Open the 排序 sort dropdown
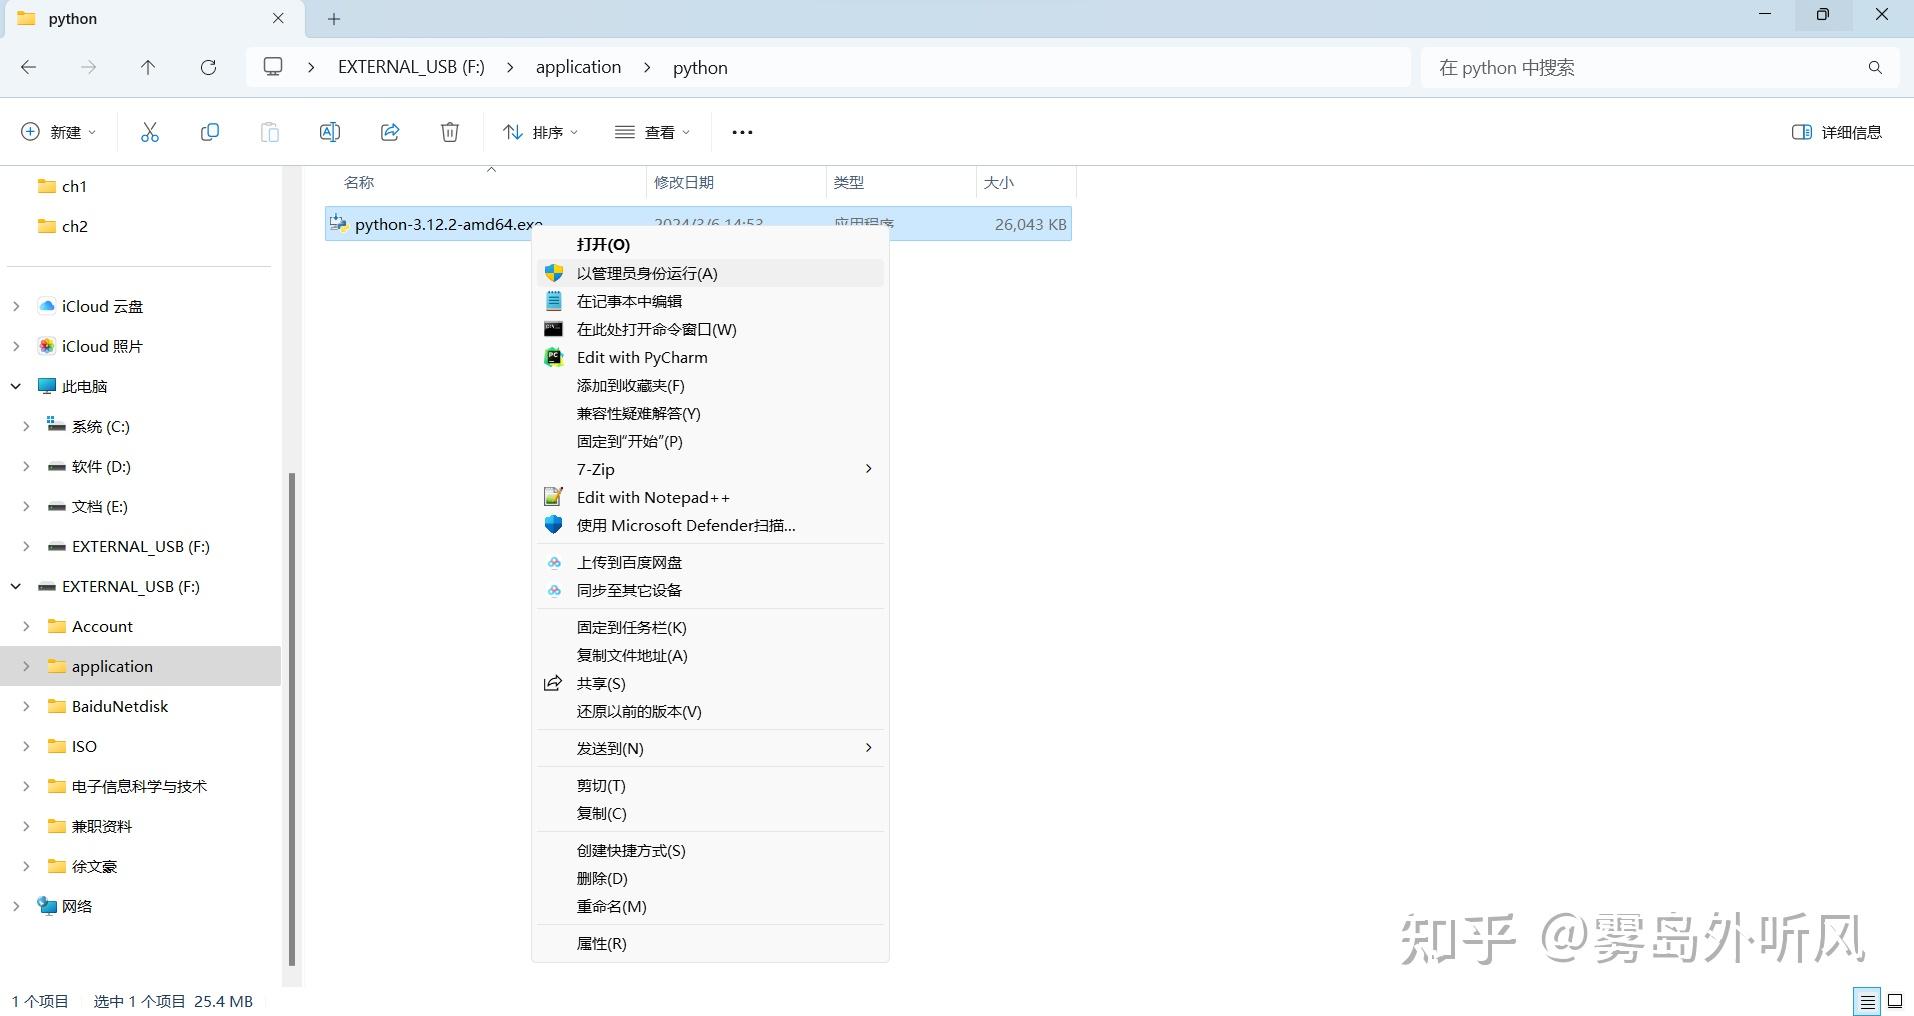Screen dimensions: 1914x1016 540,131
